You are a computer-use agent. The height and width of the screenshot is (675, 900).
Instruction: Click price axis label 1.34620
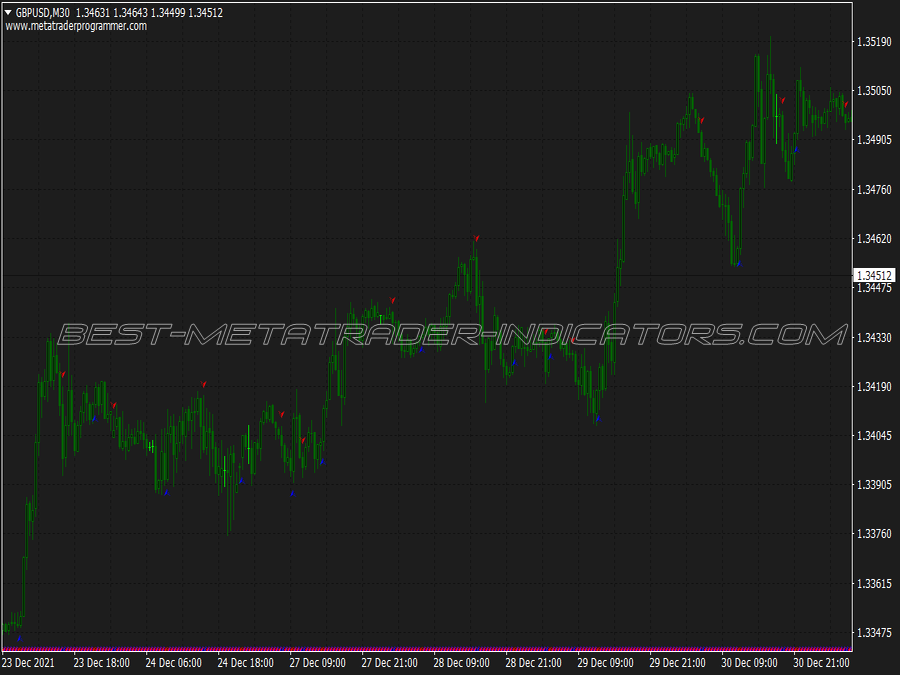(x=874, y=239)
